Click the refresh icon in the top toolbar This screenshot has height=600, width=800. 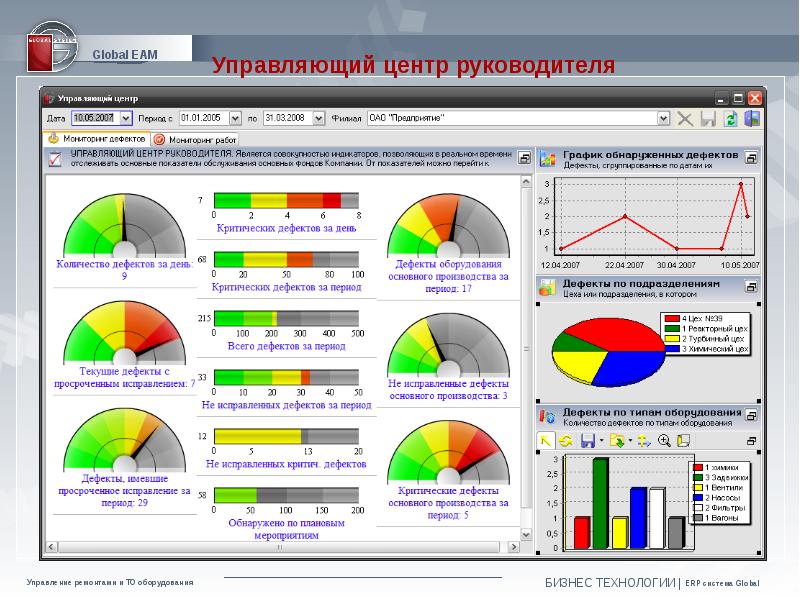pyautogui.click(x=731, y=118)
